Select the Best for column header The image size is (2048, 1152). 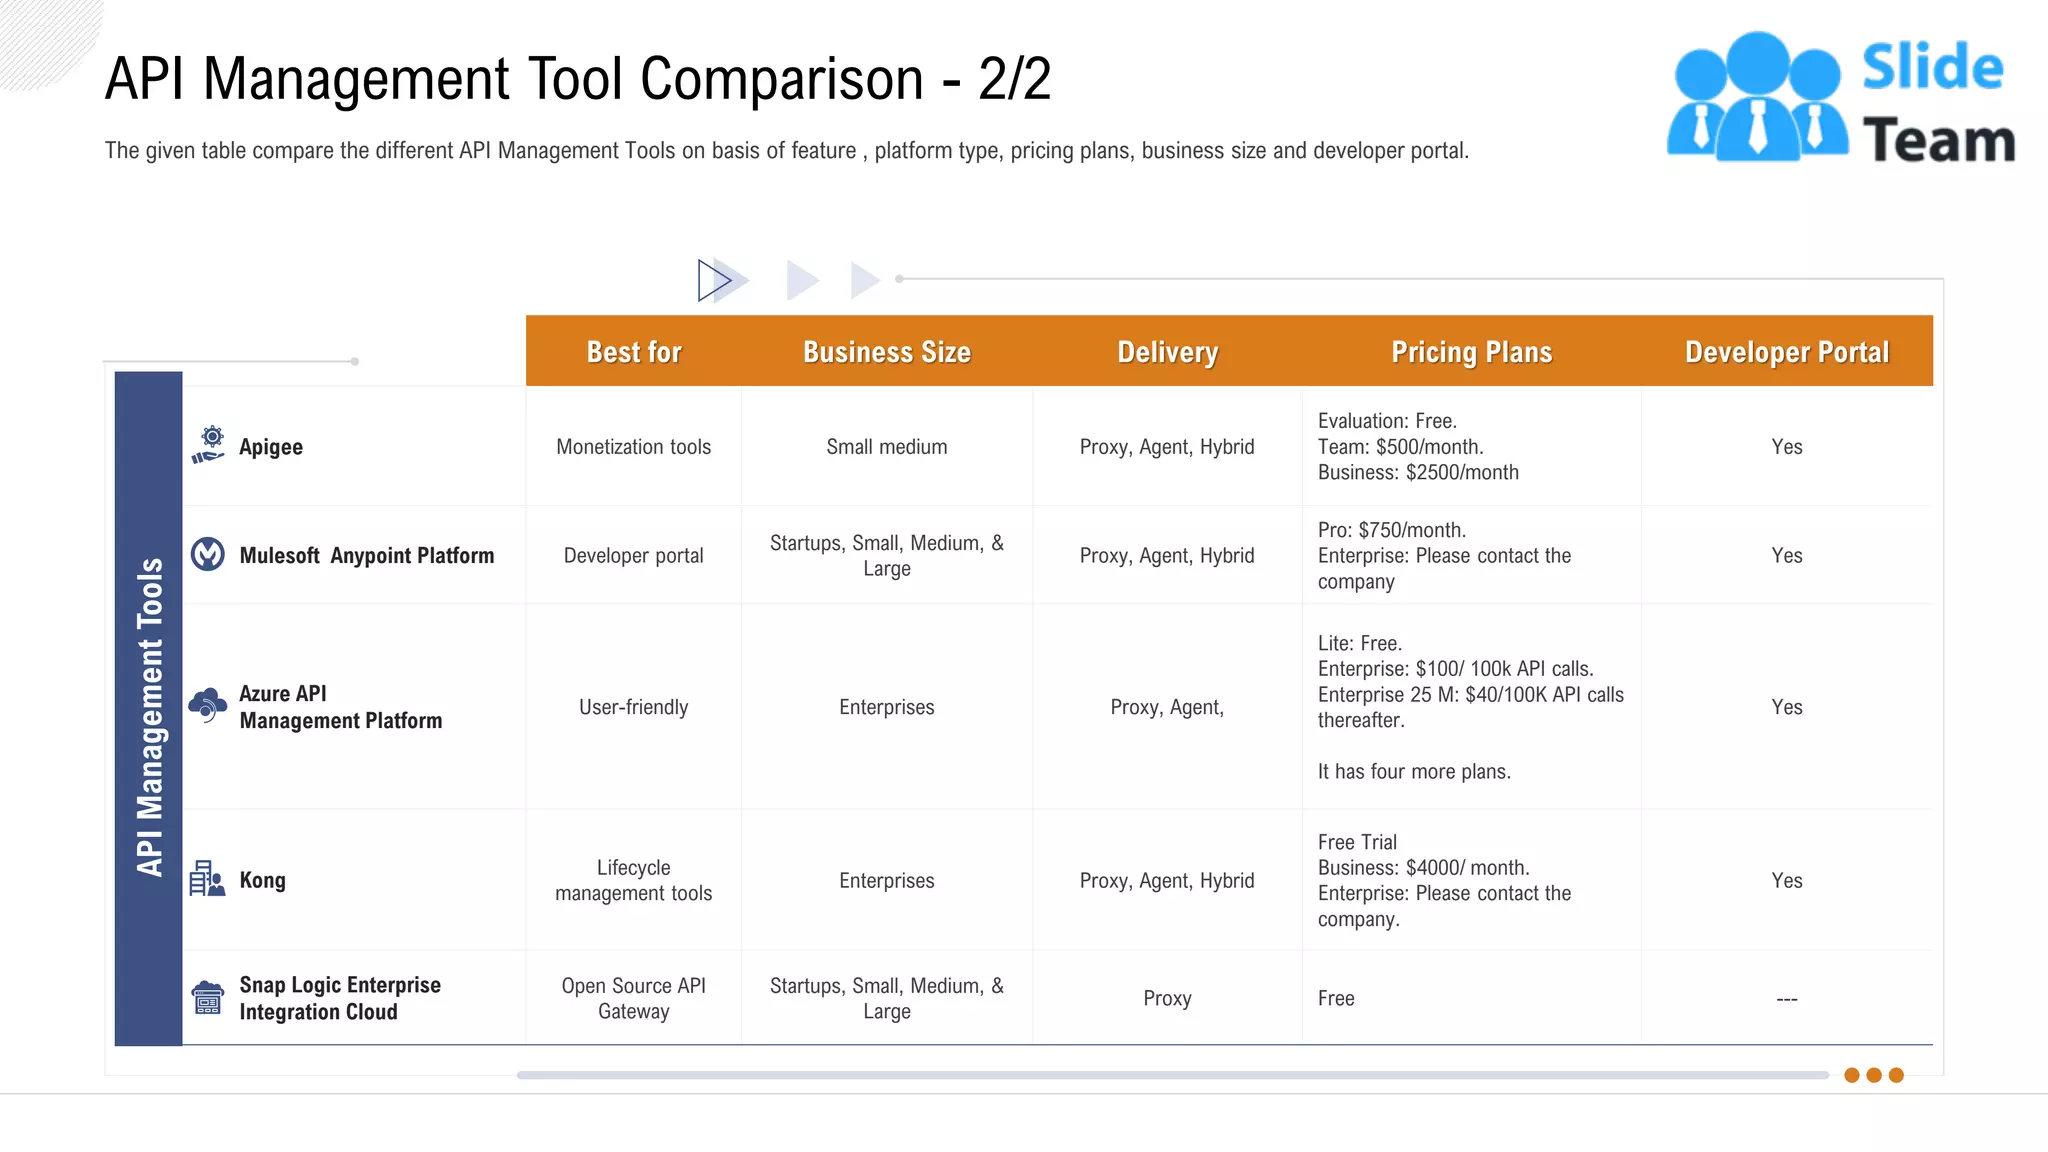point(634,352)
